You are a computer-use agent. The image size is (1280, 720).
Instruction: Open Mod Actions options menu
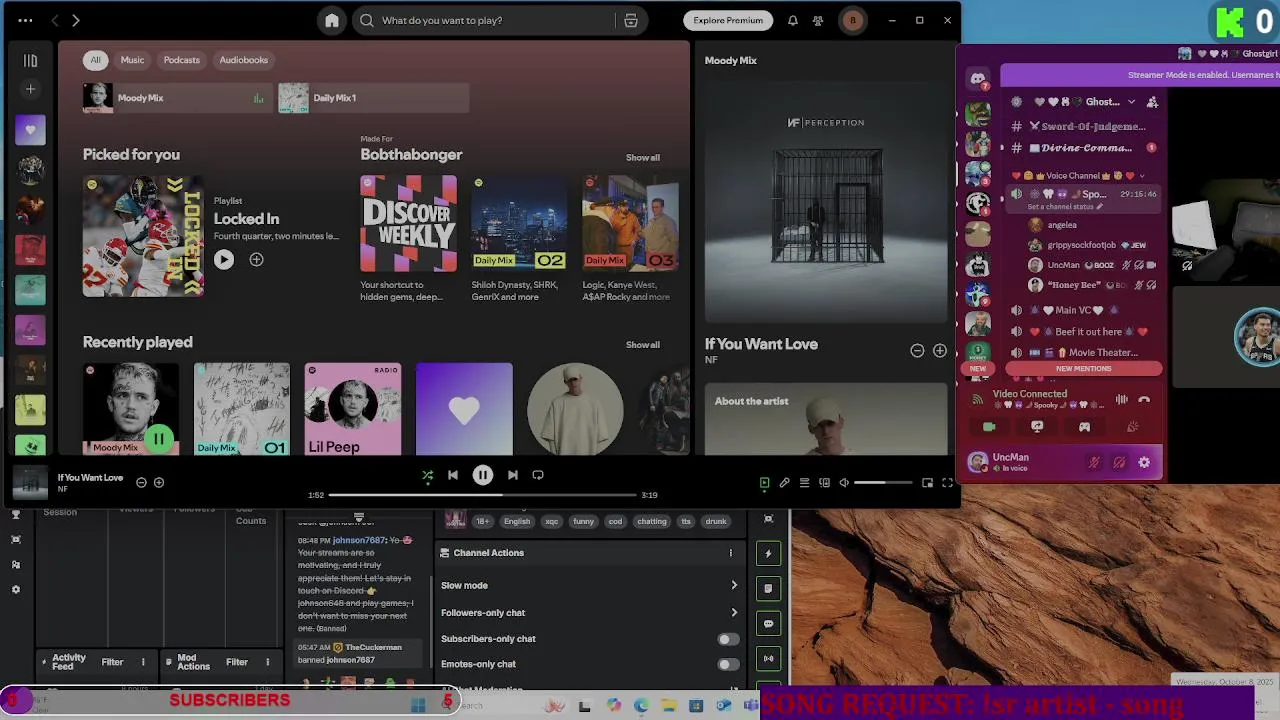267,662
